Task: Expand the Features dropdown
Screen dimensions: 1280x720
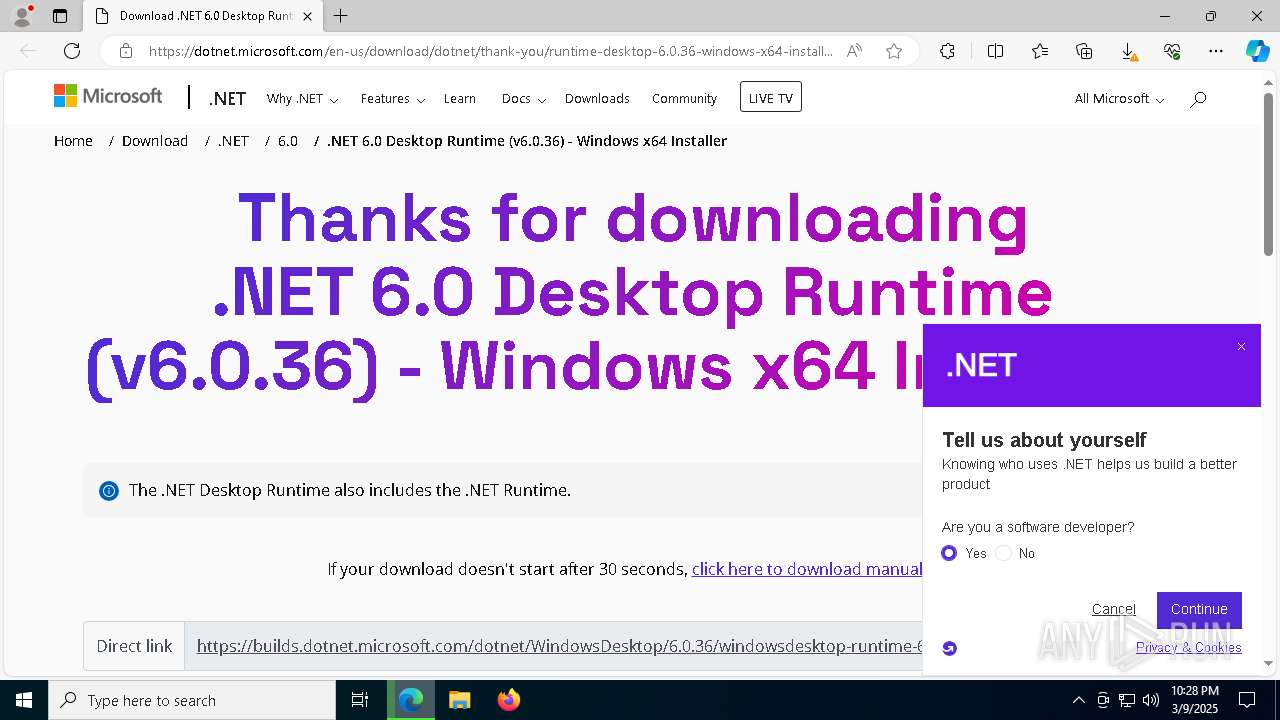Action: click(393, 98)
